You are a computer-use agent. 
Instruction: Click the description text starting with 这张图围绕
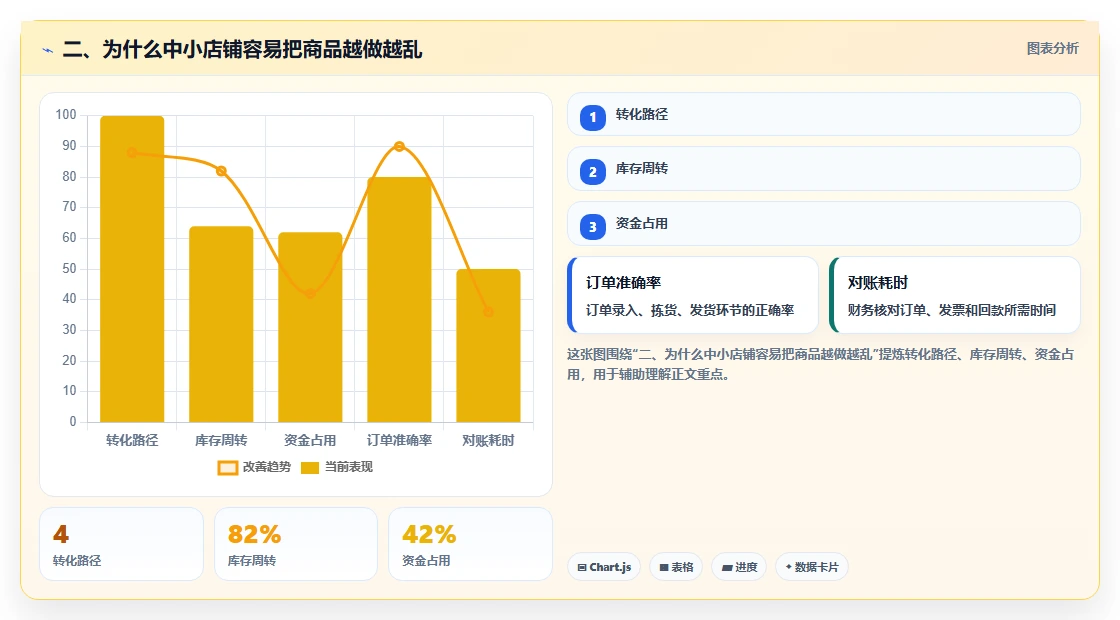click(x=821, y=364)
